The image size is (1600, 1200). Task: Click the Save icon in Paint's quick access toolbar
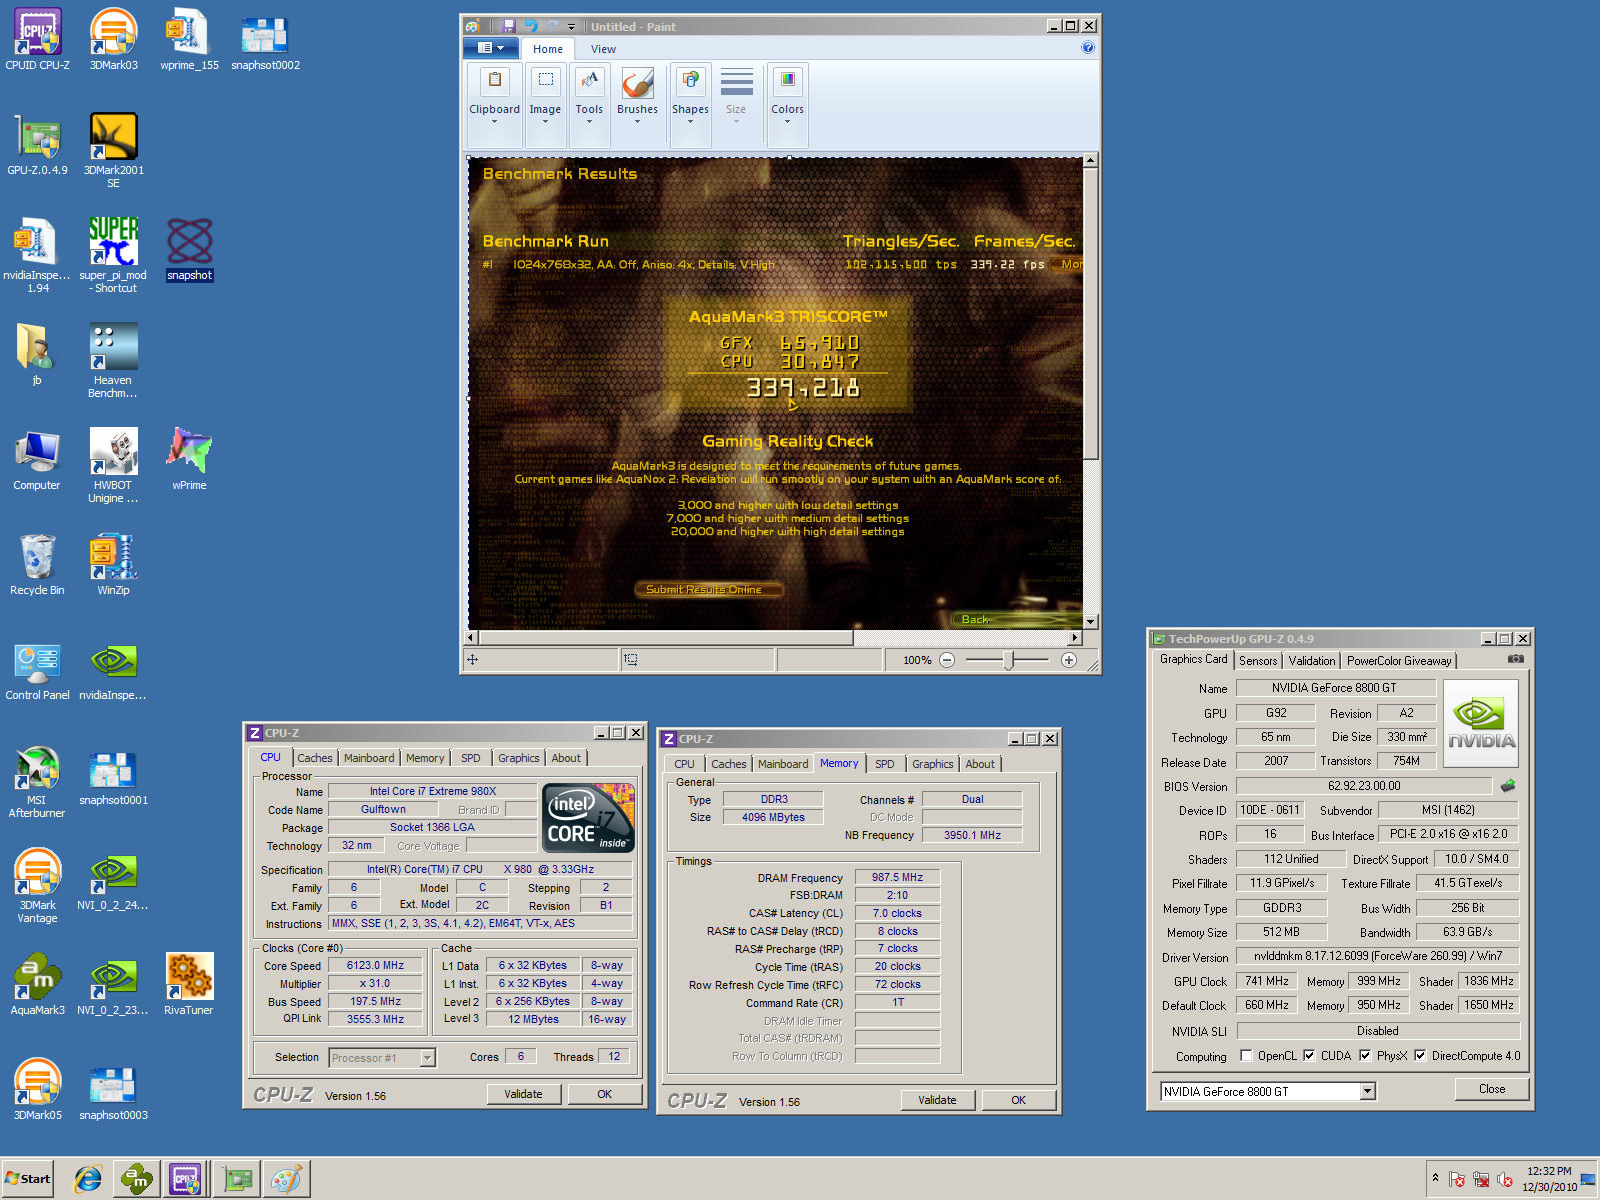point(509,26)
